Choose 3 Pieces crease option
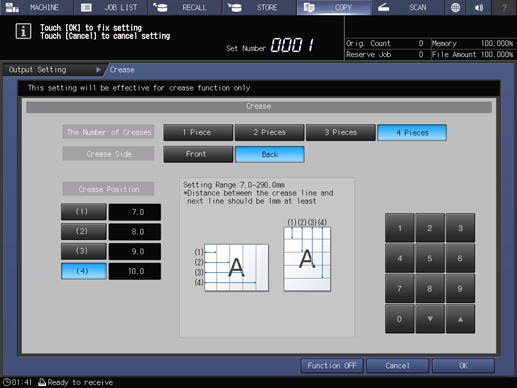The width and height of the screenshot is (517, 388). tap(341, 132)
